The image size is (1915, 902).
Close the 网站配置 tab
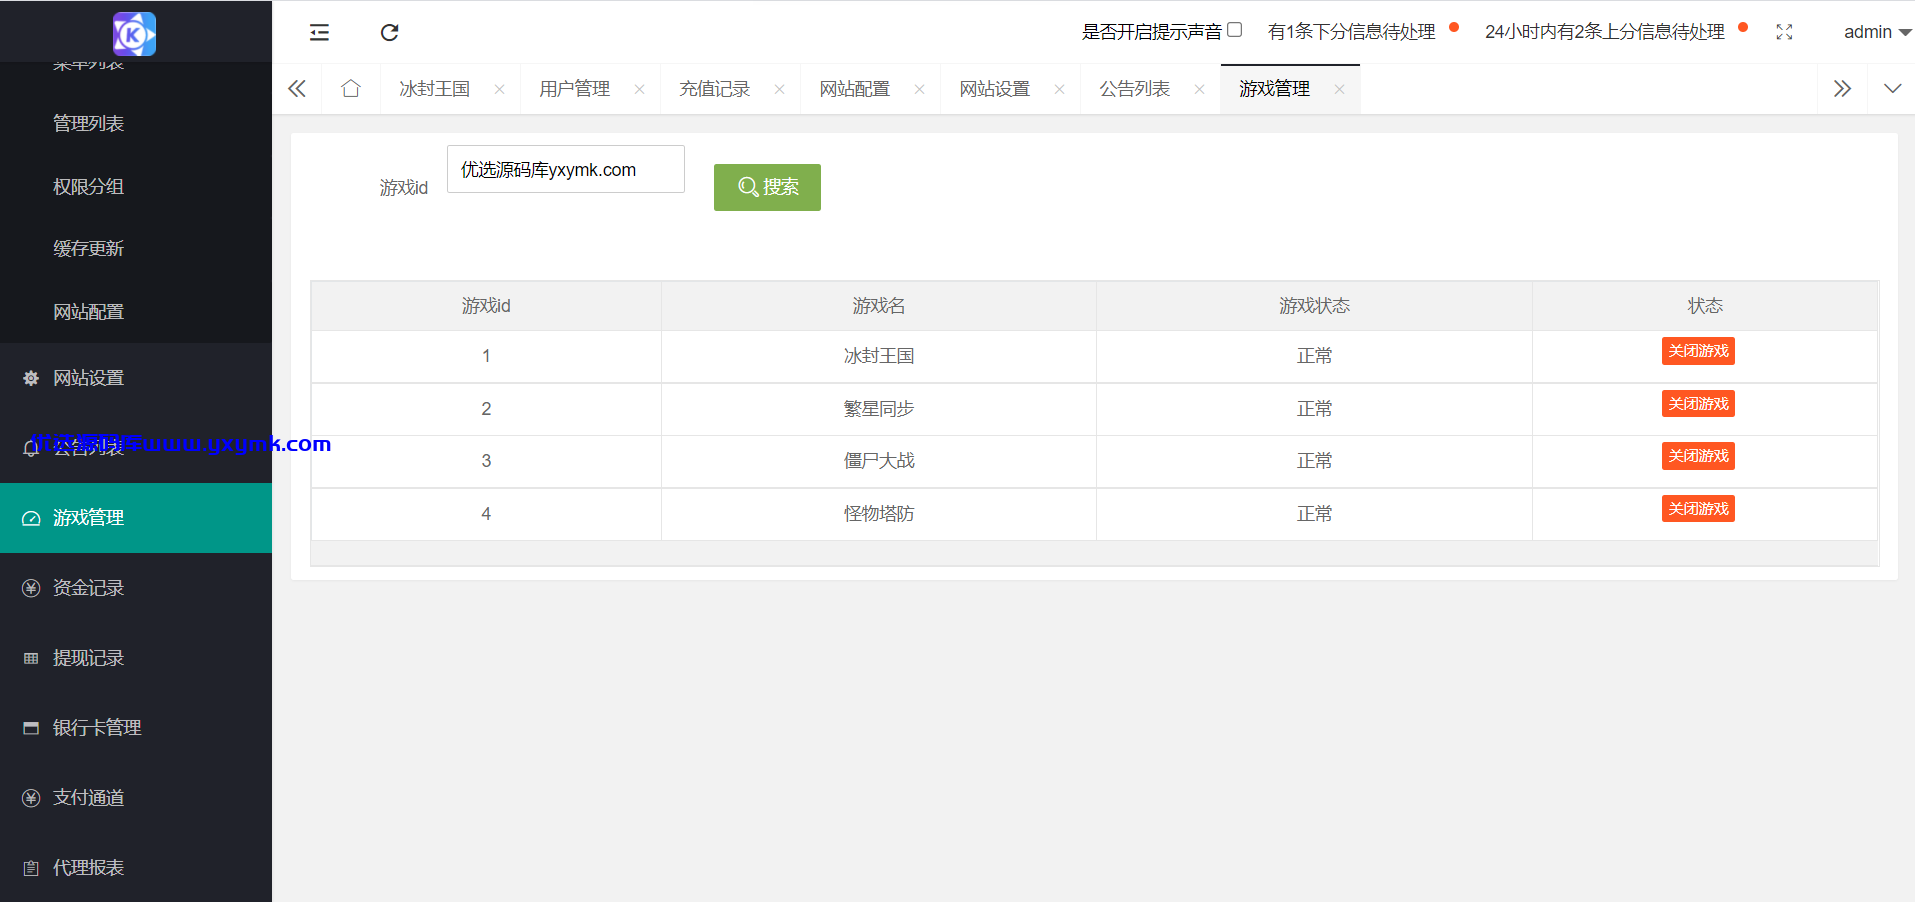pyautogui.click(x=919, y=89)
